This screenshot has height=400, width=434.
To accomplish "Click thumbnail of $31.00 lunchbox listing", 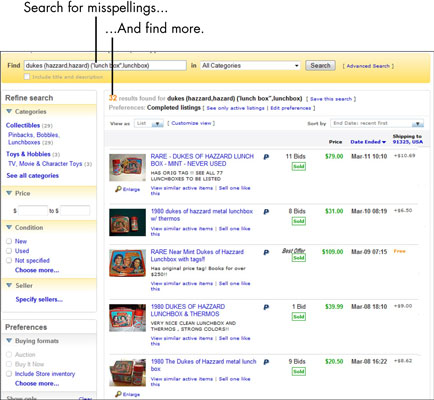I will (x=127, y=222).
